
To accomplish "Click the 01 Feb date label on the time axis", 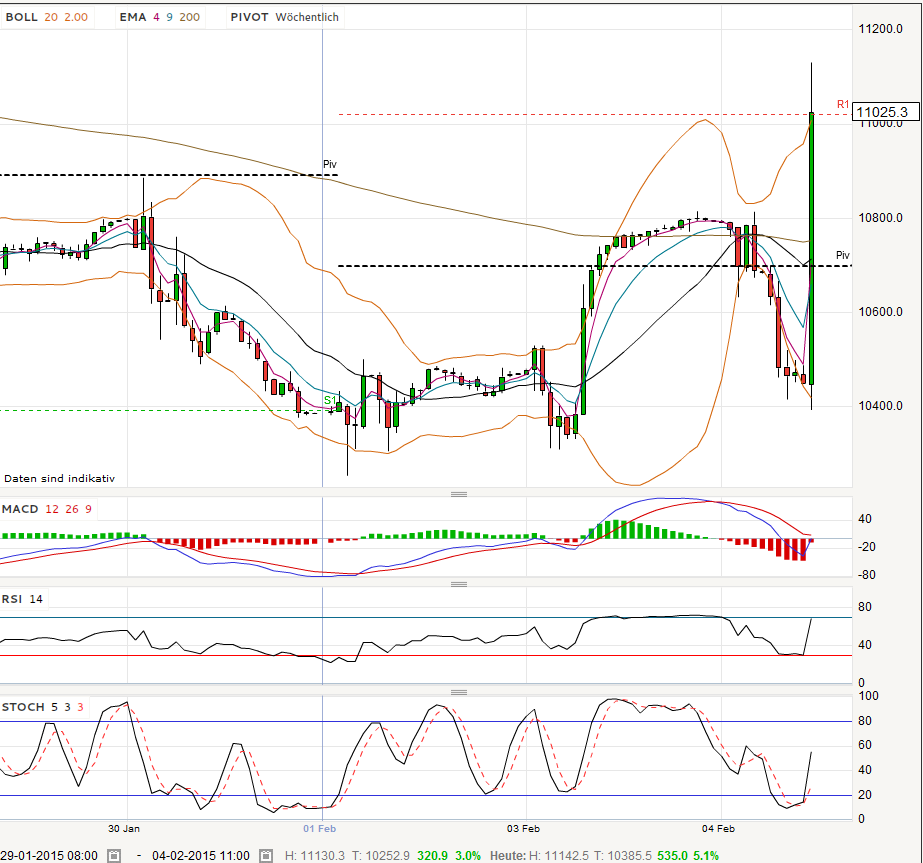I will pos(320,828).
